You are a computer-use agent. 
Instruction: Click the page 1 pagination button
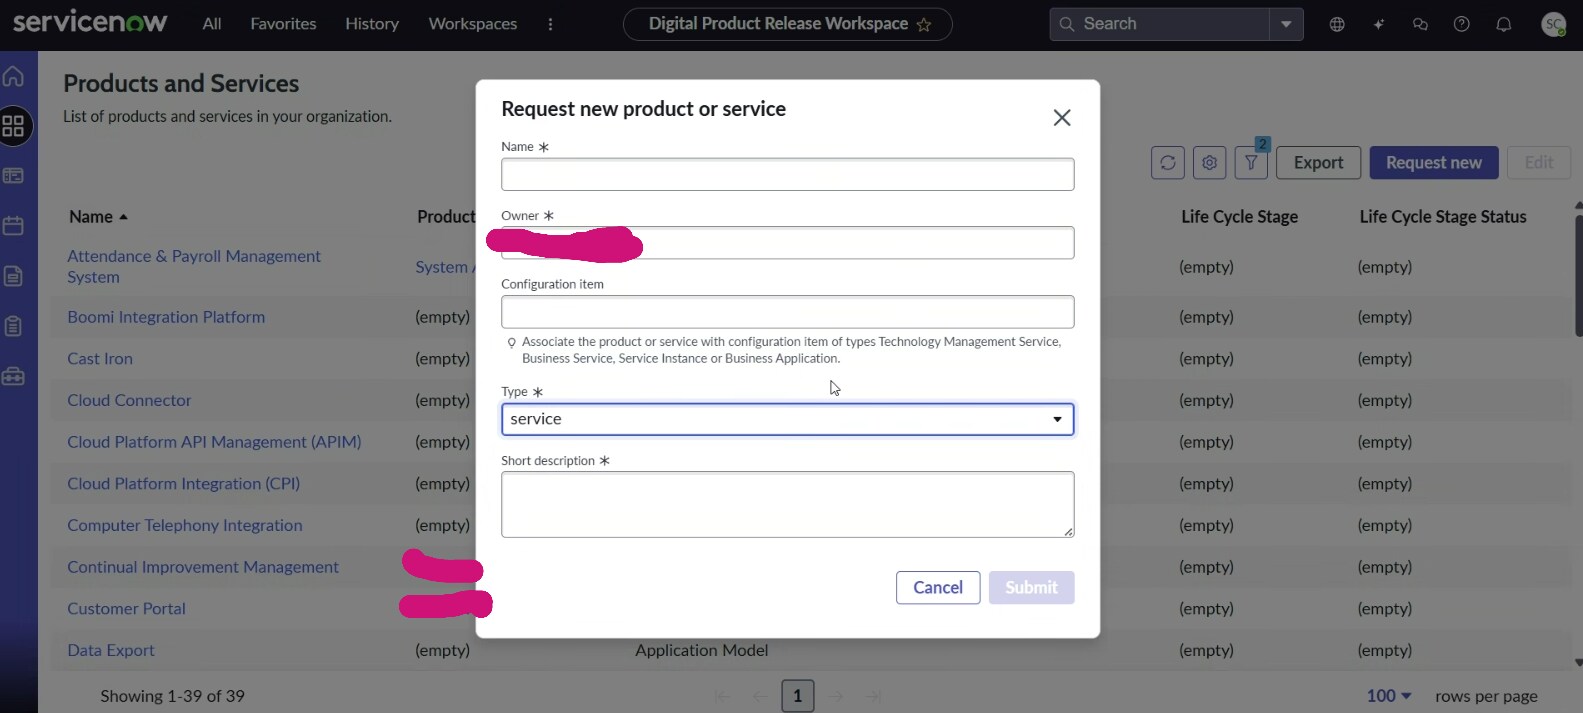click(797, 696)
